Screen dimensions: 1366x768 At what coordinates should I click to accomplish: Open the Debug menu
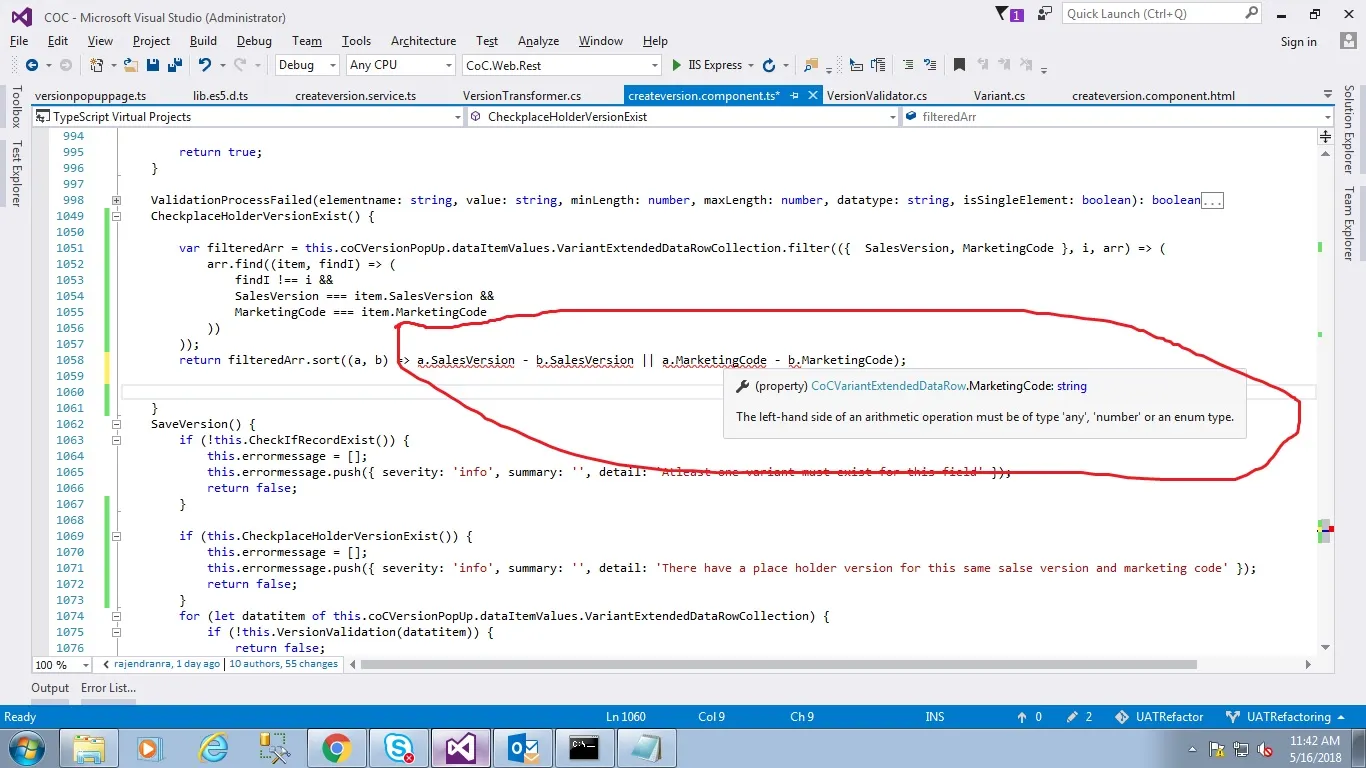(x=254, y=41)
